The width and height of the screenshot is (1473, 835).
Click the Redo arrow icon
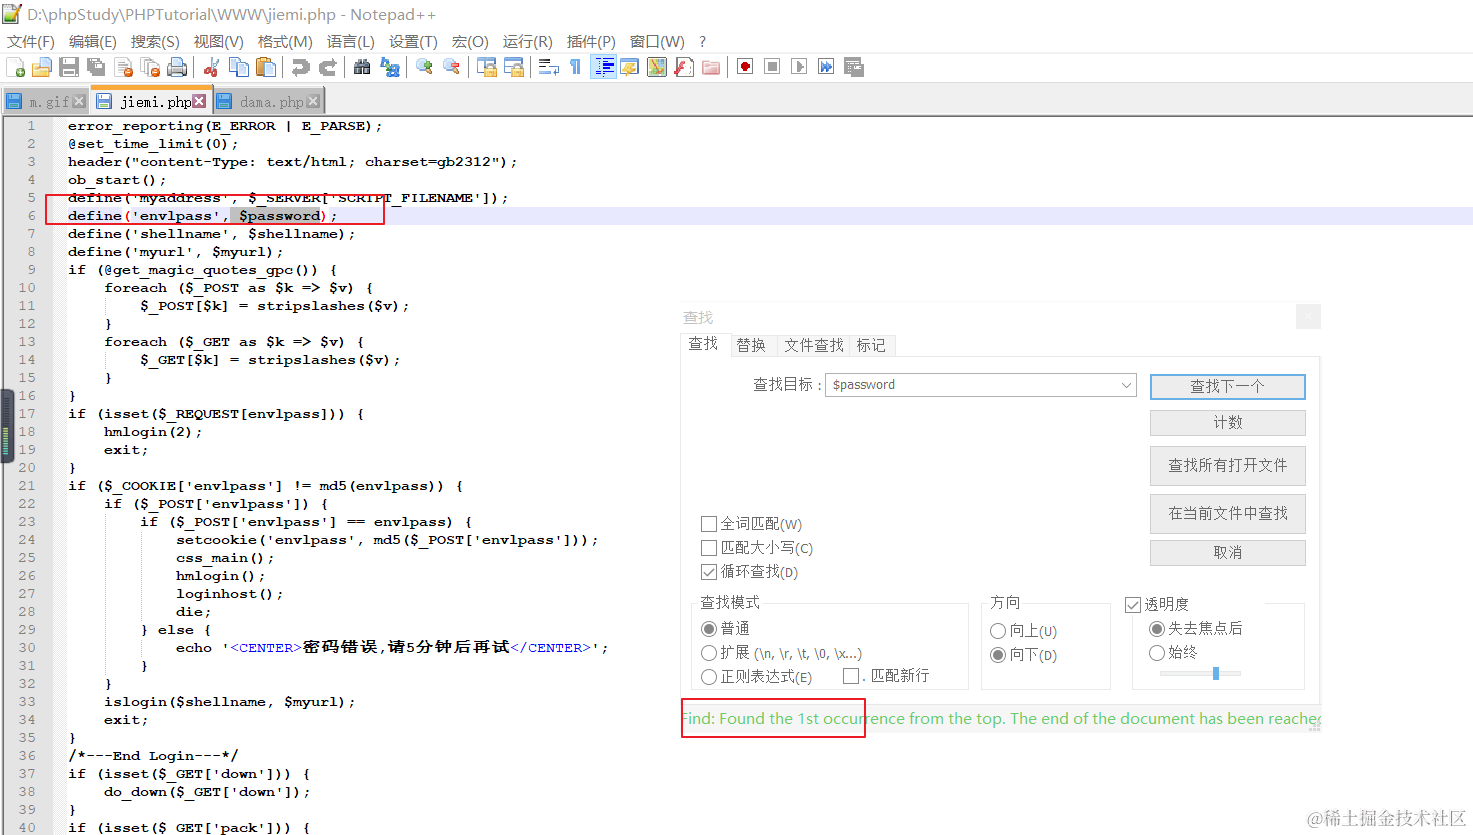coord(327,67)
